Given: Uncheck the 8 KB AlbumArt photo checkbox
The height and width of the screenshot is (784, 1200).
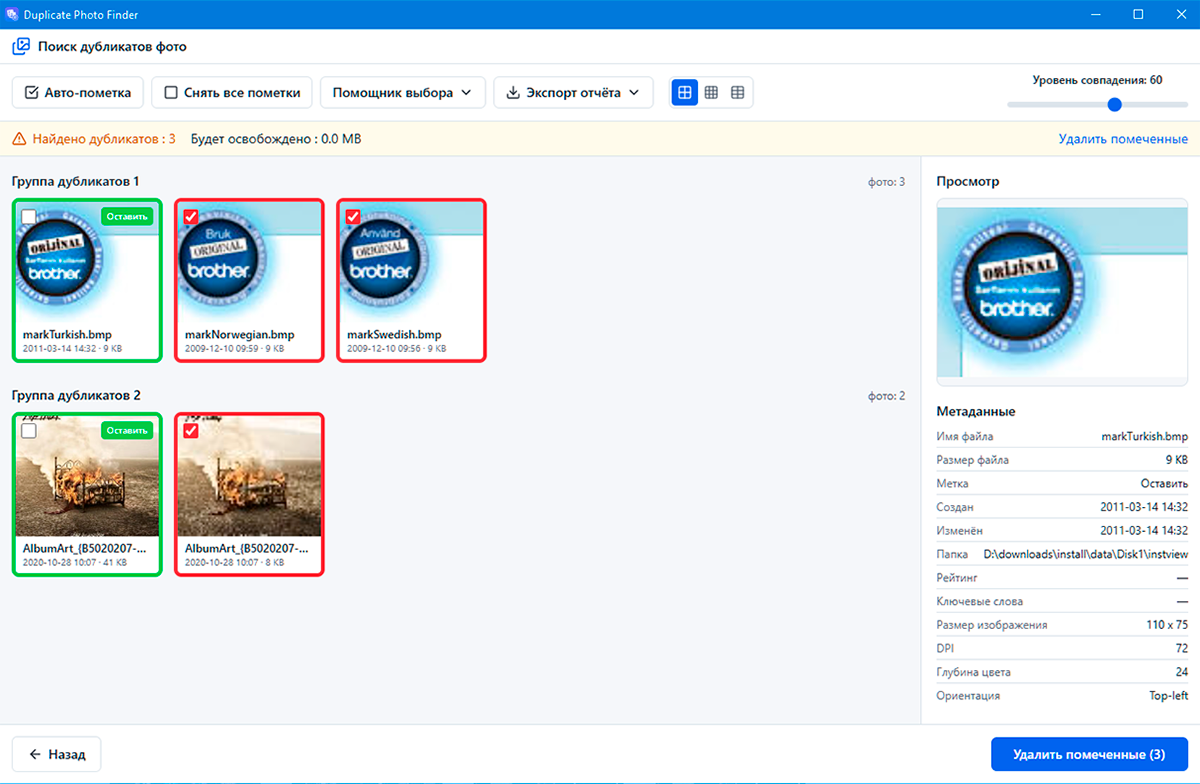Looking at the screenshot, I should 191,430.
